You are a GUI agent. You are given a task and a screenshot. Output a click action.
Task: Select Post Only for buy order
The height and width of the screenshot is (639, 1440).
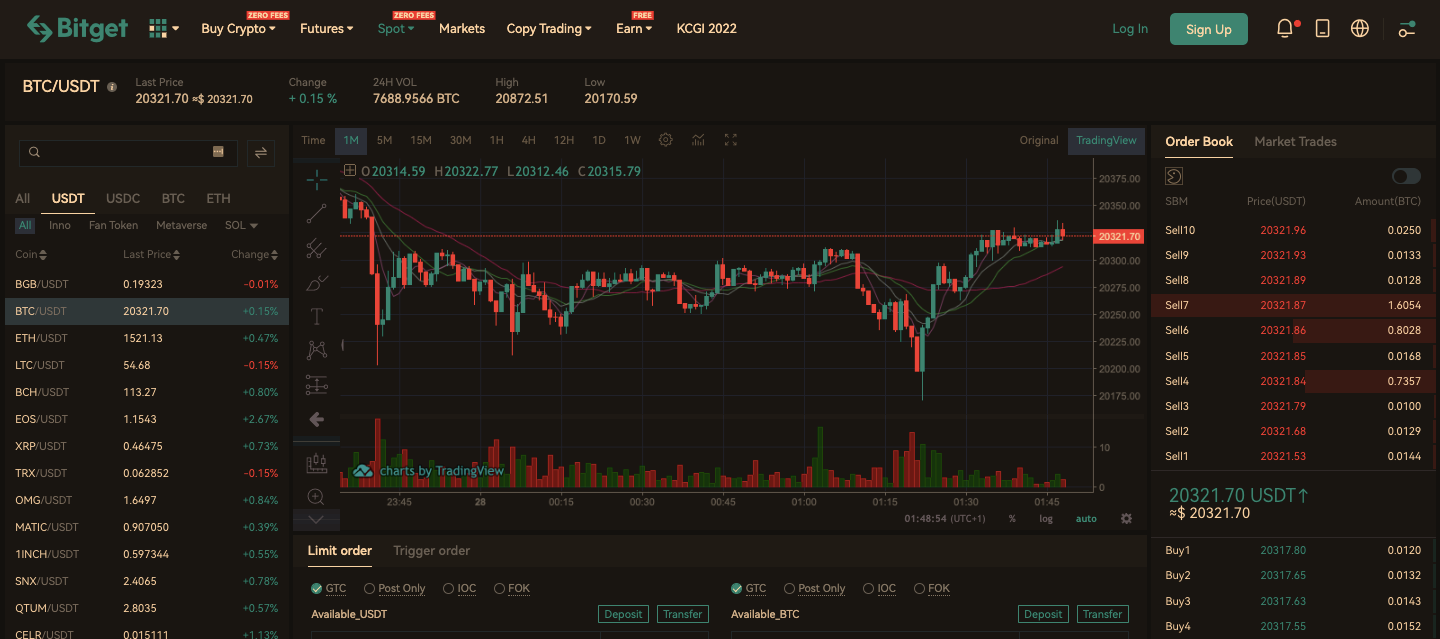click(x=395, y=588)
